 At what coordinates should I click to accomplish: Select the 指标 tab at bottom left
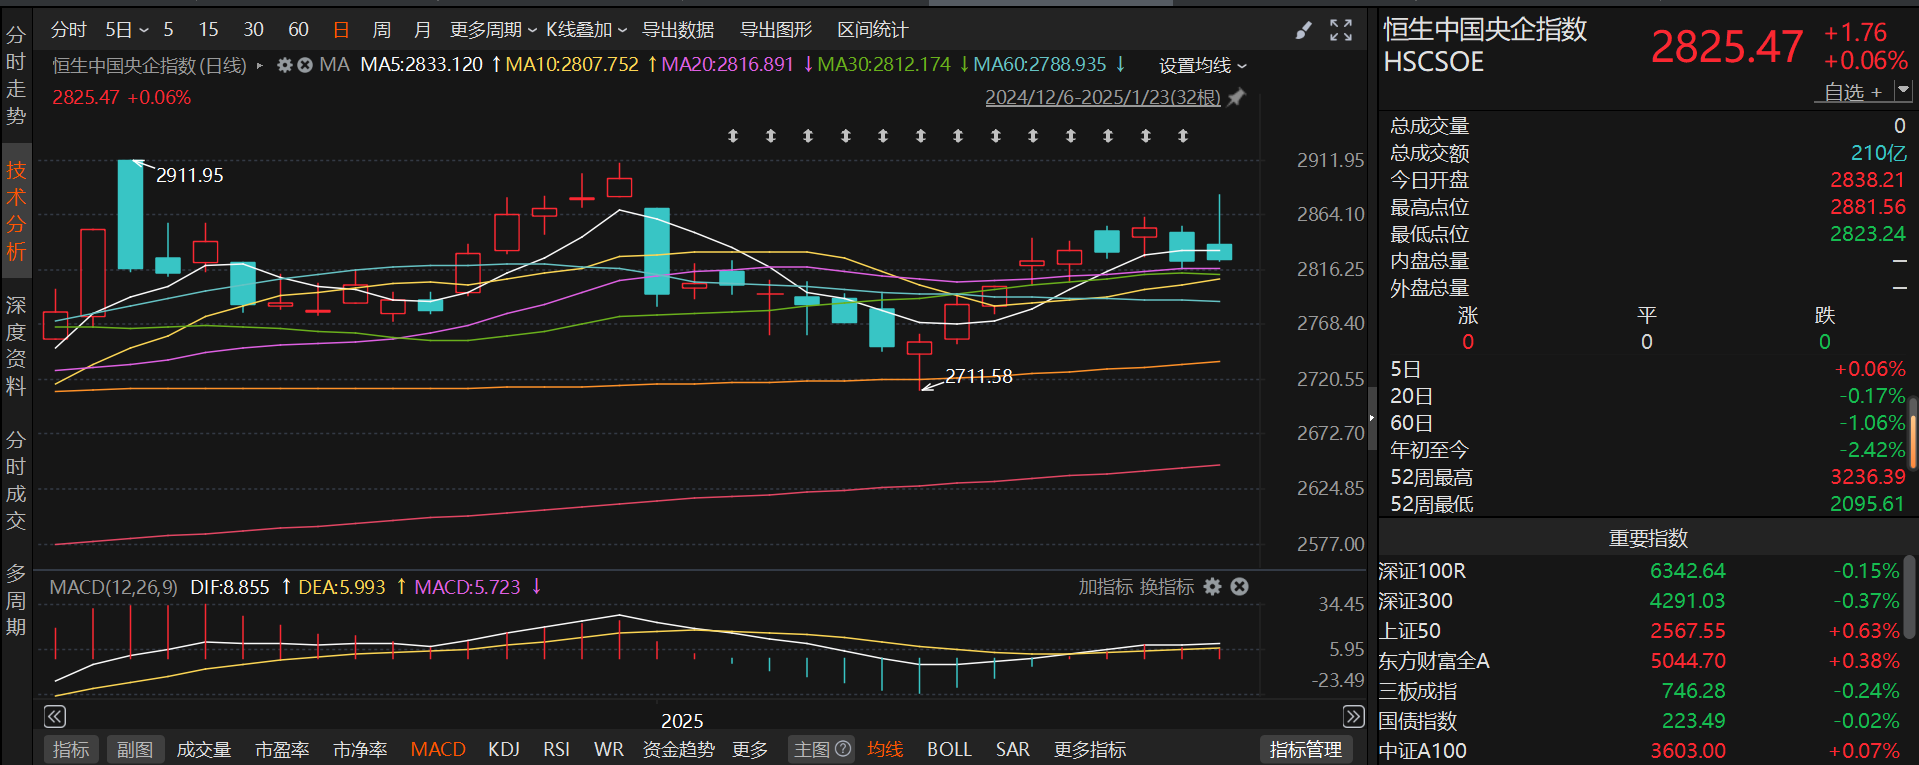71,749
